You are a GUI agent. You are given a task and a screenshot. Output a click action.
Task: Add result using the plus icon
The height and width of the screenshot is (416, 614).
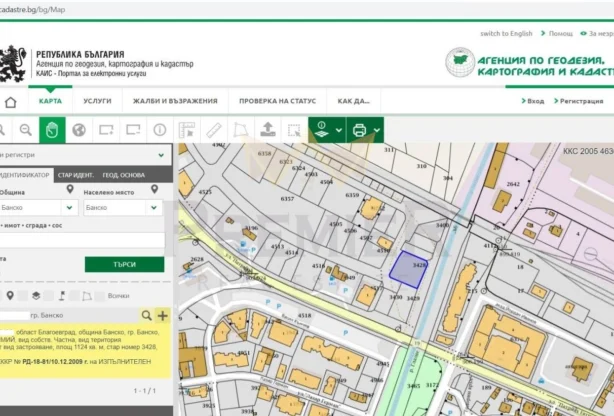click(x=163, y=316)
